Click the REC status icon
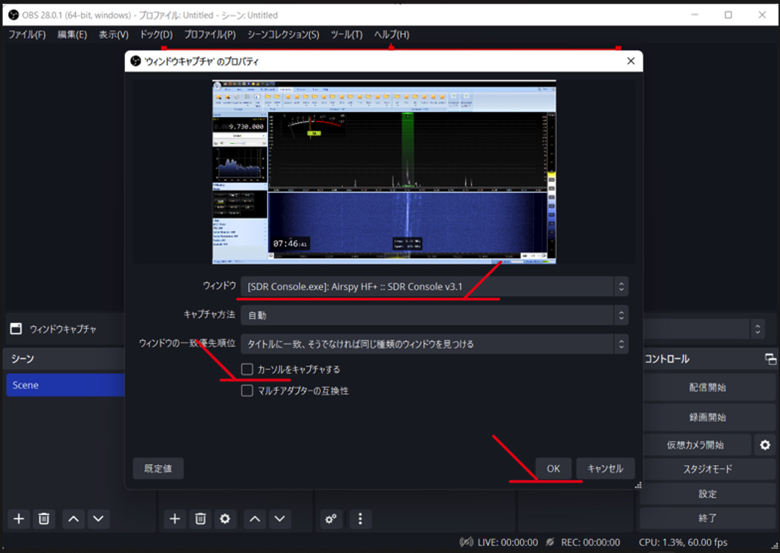Screen dimensions: 780x553 tap(550, 542)
